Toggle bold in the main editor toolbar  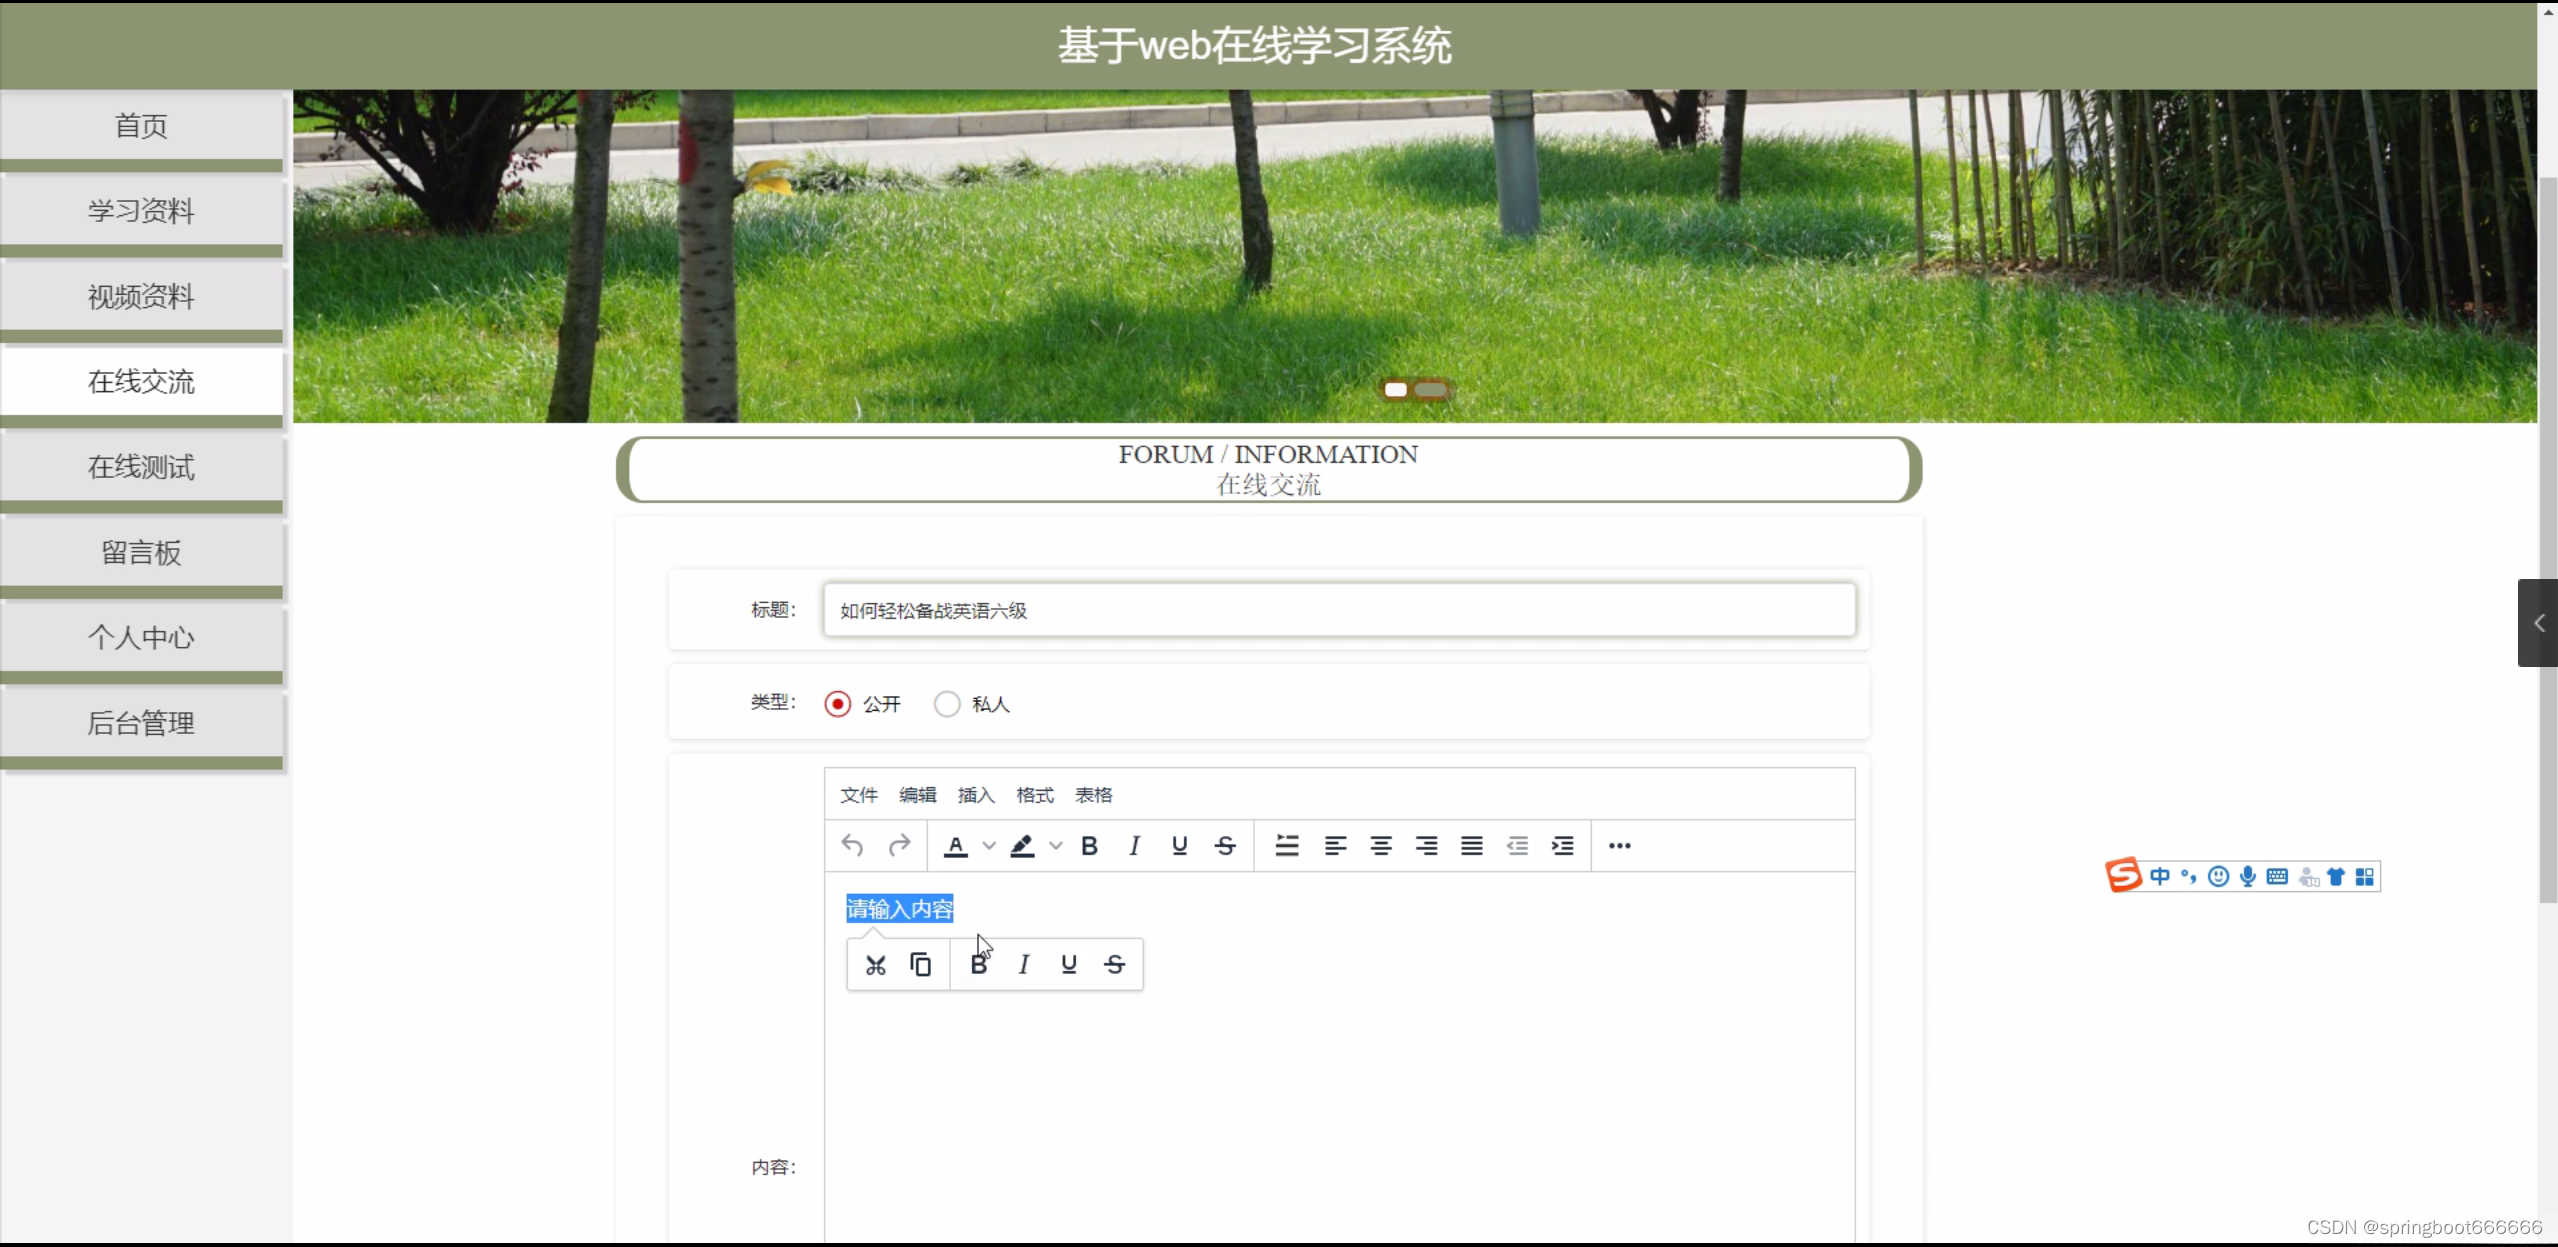click(x=1089, y=846)
